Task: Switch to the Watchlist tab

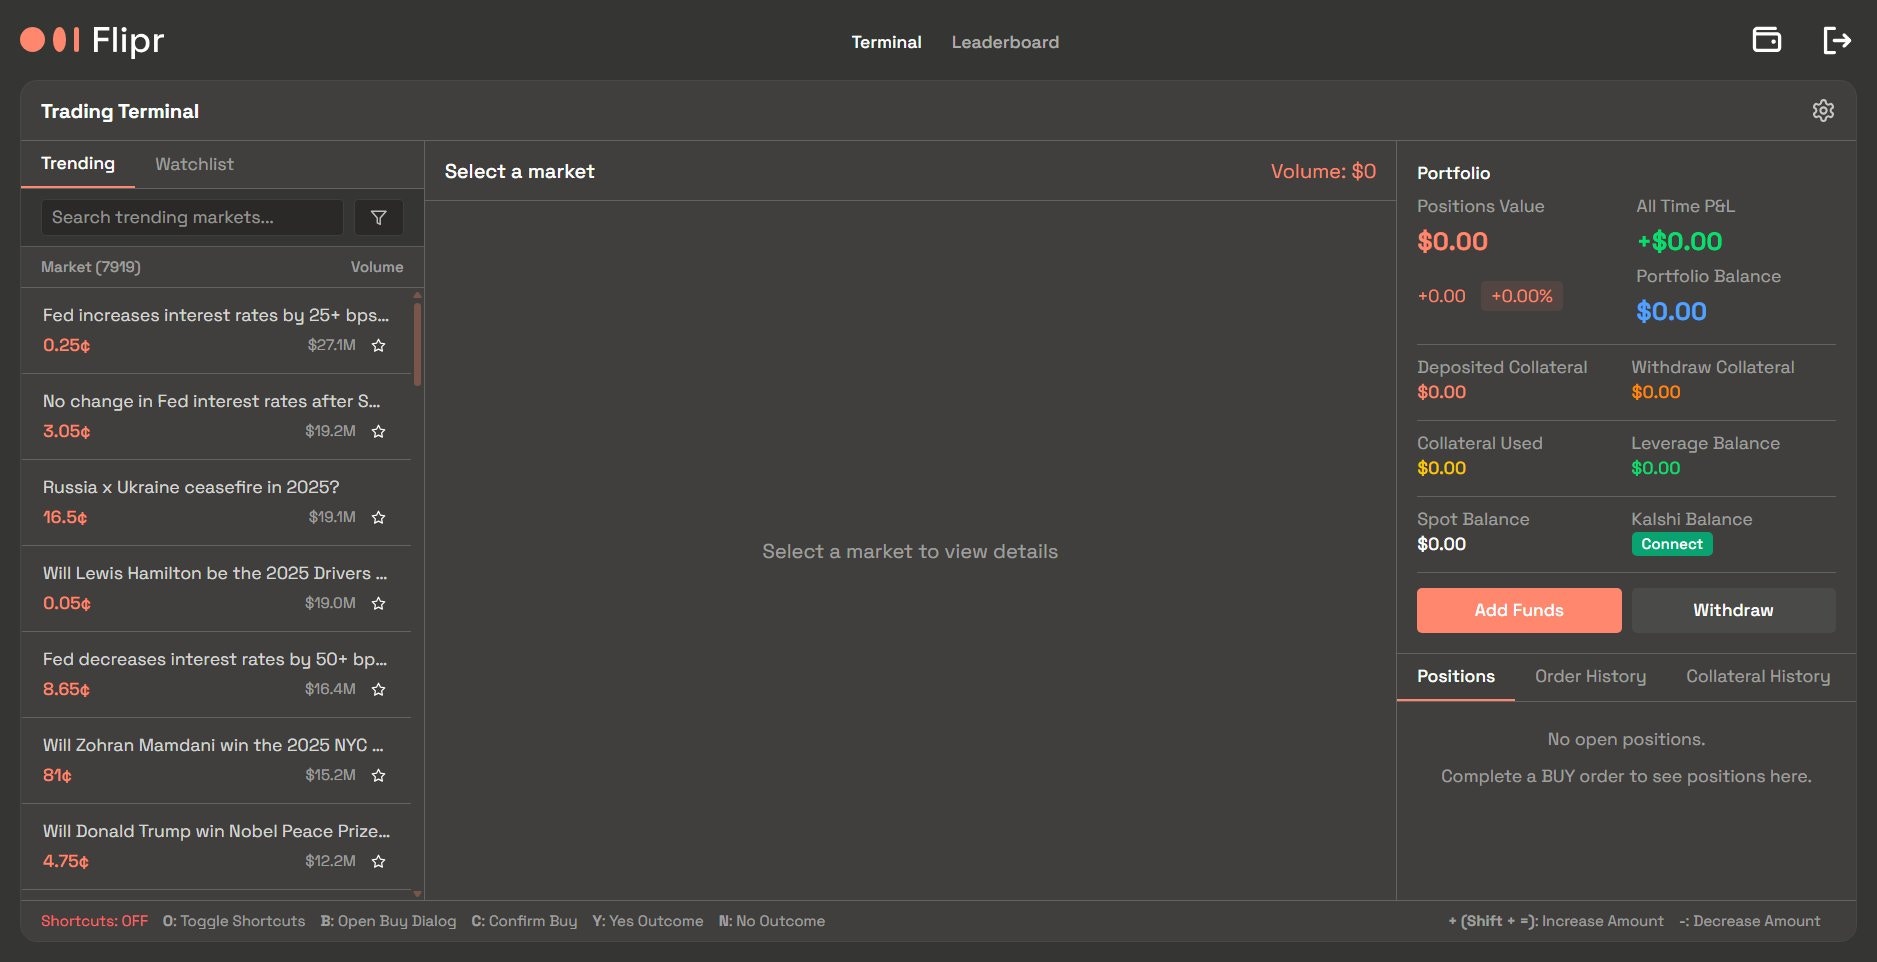Action: (x=194, y=163)
